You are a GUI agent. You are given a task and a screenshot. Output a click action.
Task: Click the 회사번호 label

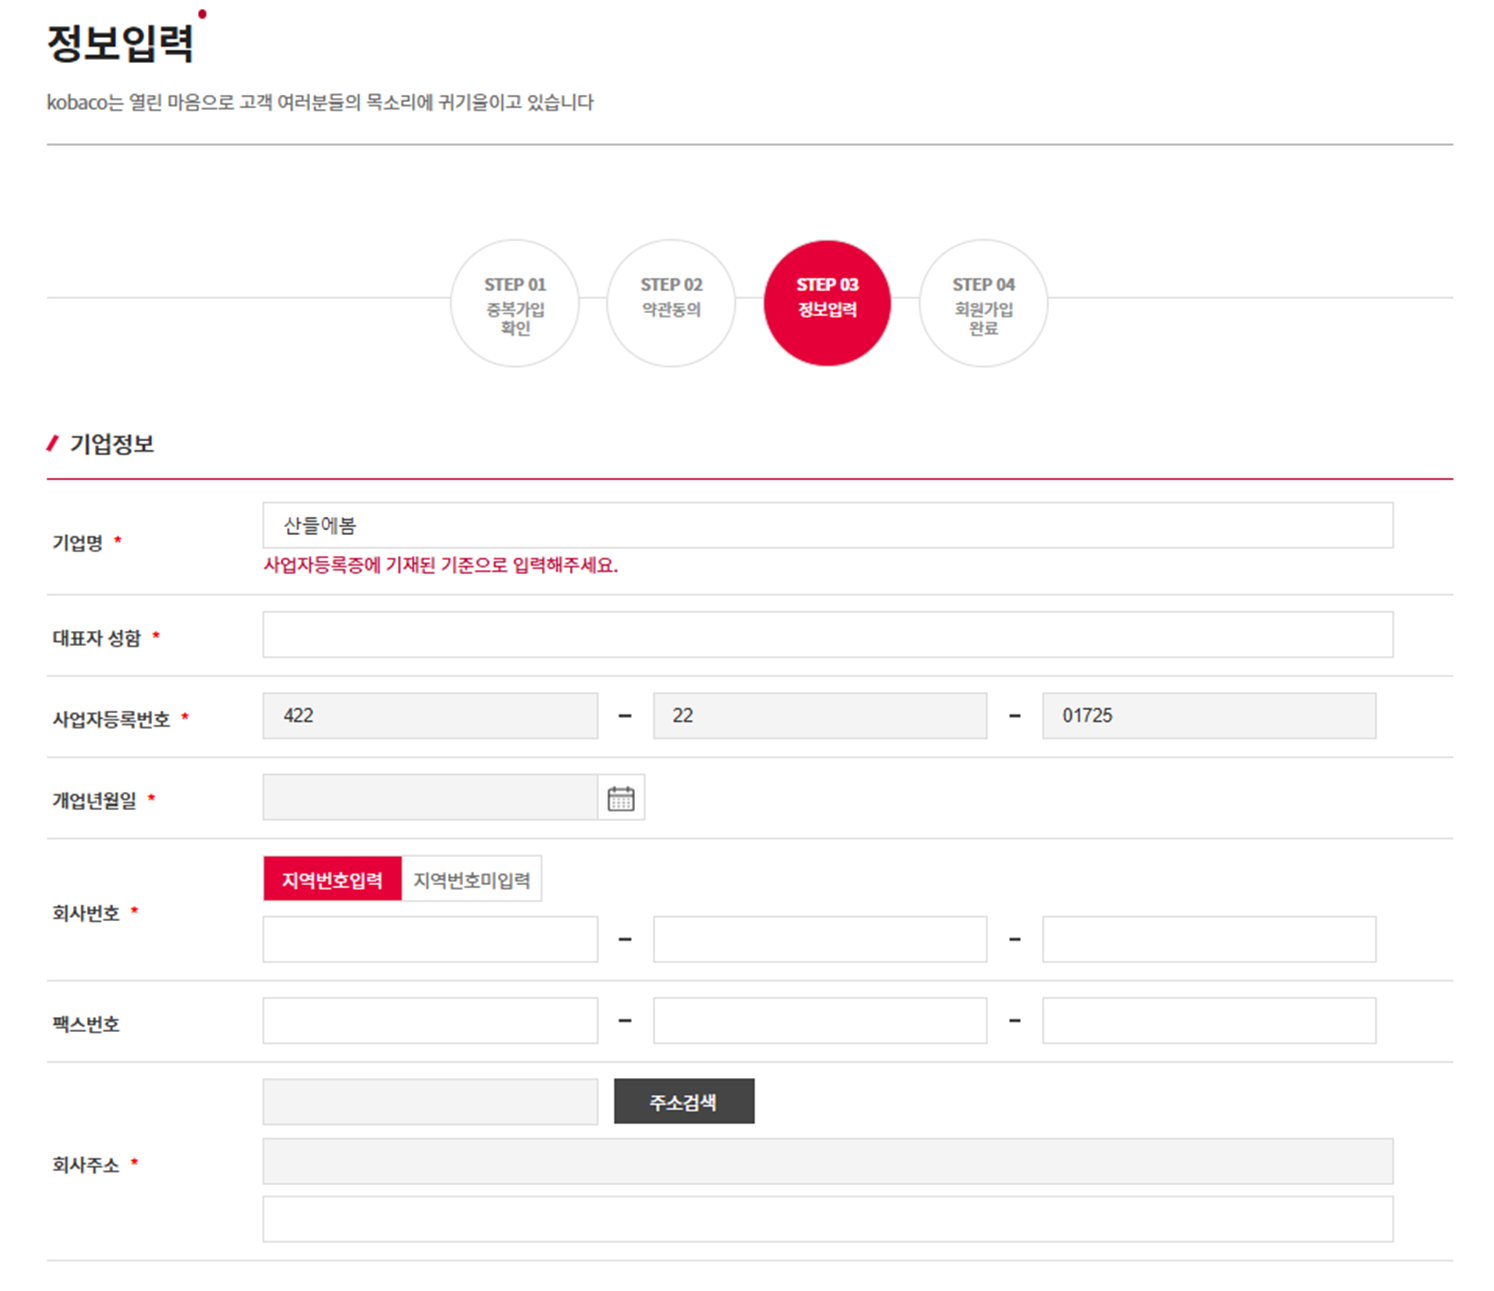[x=86, y=913]
